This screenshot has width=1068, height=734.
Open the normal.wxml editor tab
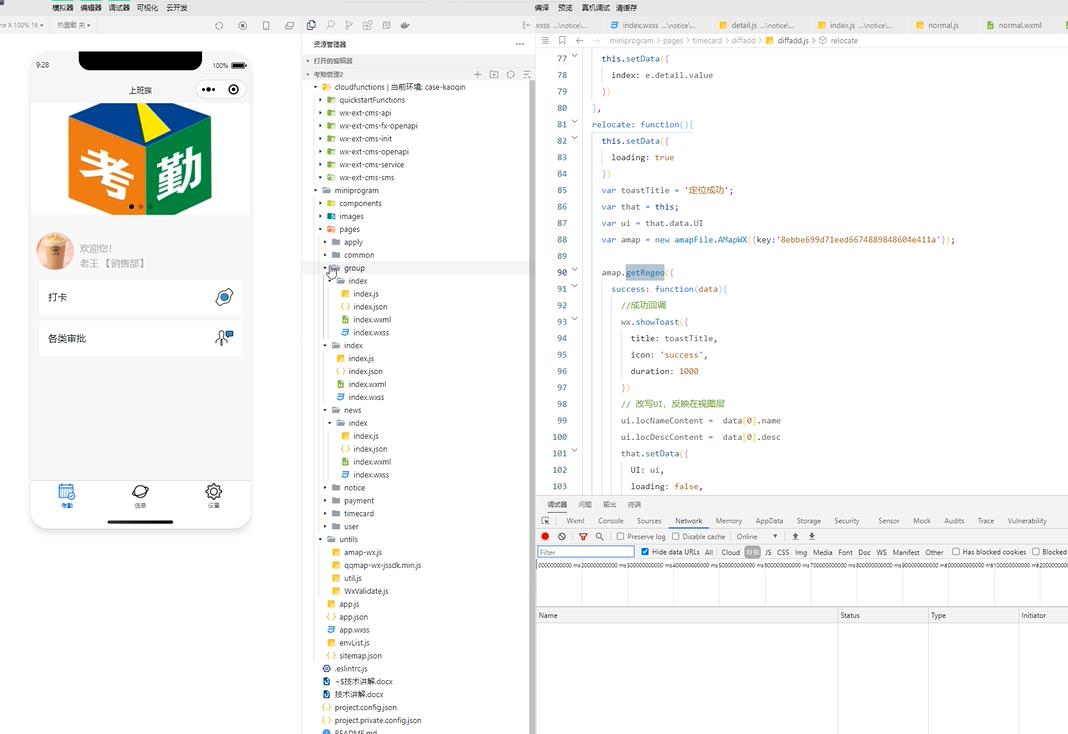click(x=1014, y=25)
